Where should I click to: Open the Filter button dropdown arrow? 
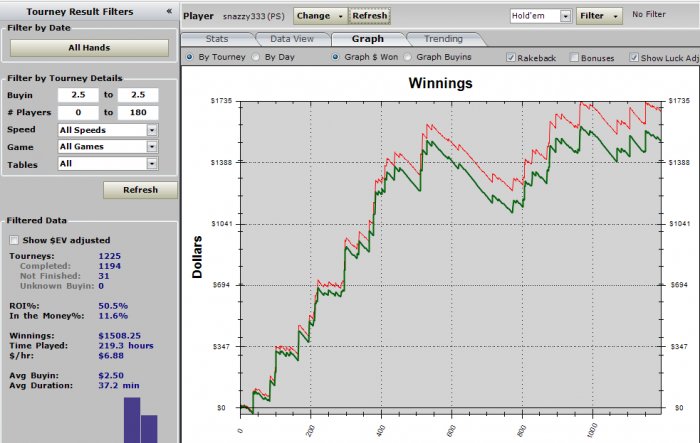coord(616,16)
